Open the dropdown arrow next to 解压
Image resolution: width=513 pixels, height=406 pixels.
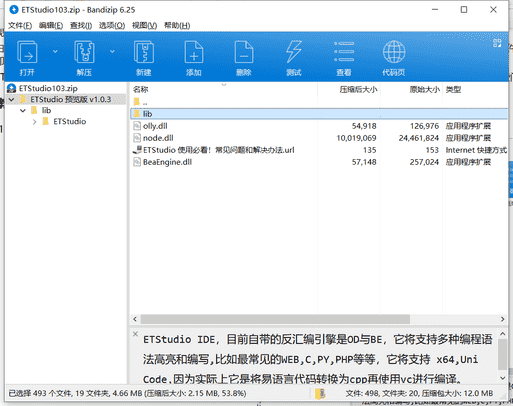point(112,52)
